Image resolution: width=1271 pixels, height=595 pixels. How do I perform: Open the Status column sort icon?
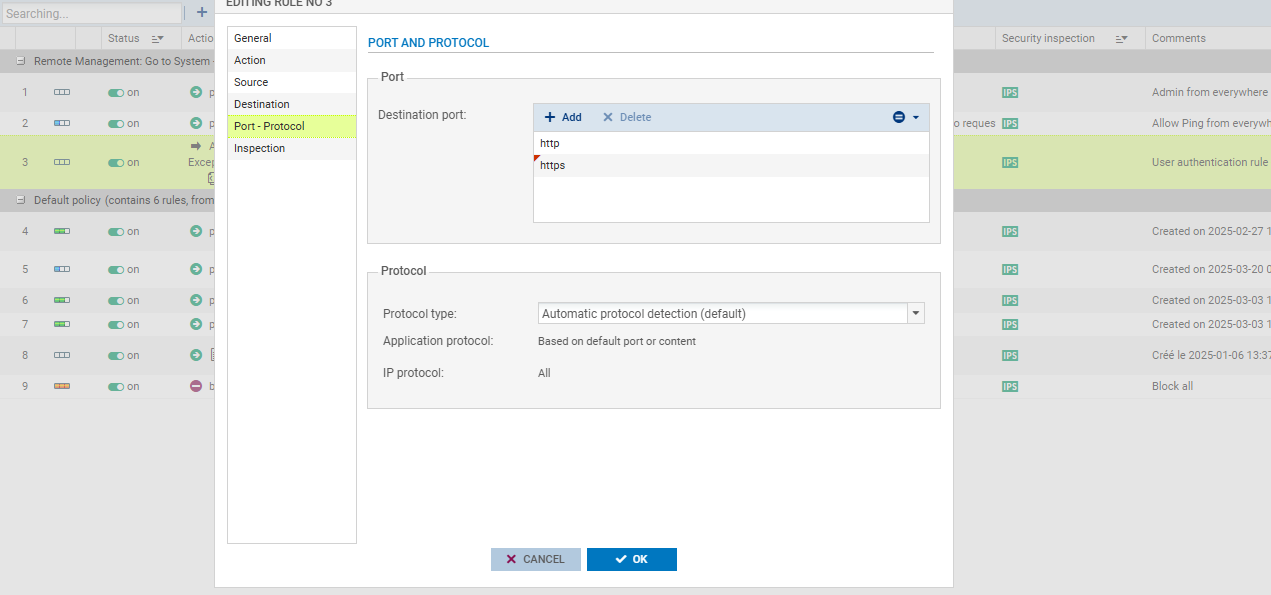click(x=157, y=39)
